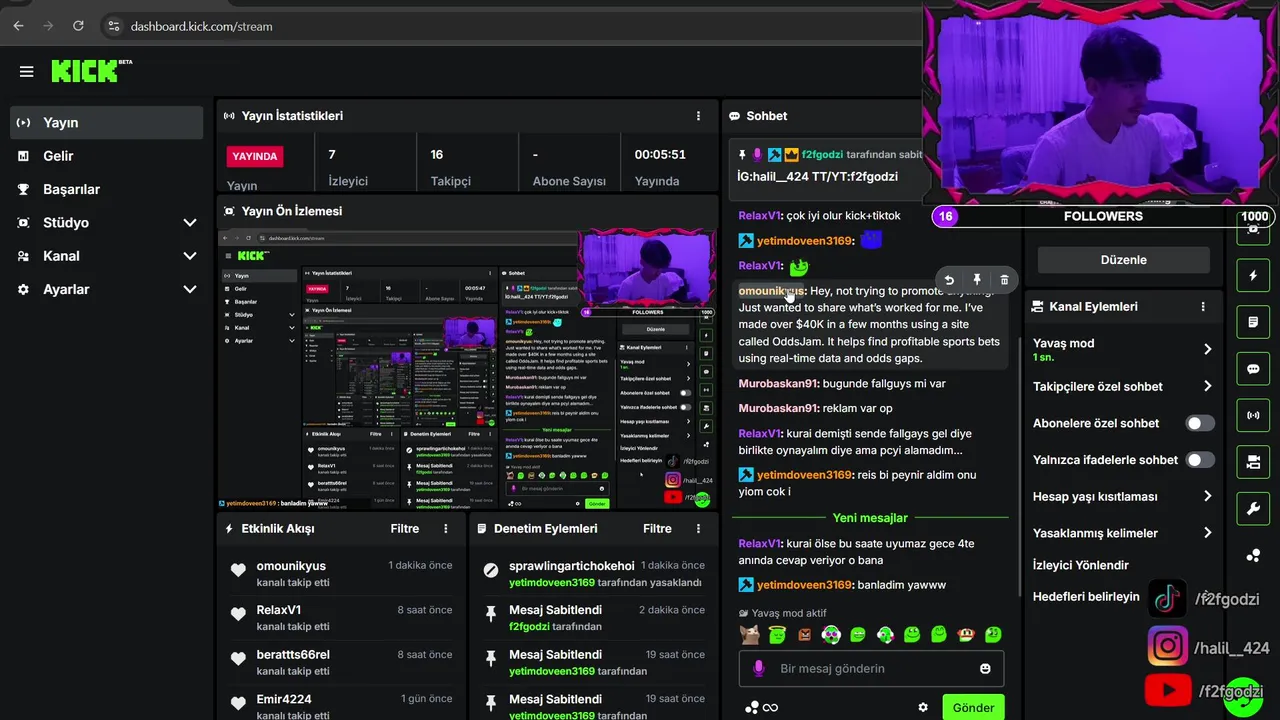Screen dimensions: 1280x720
Task: Click browser back arrow
Action: tap(18, 26)
